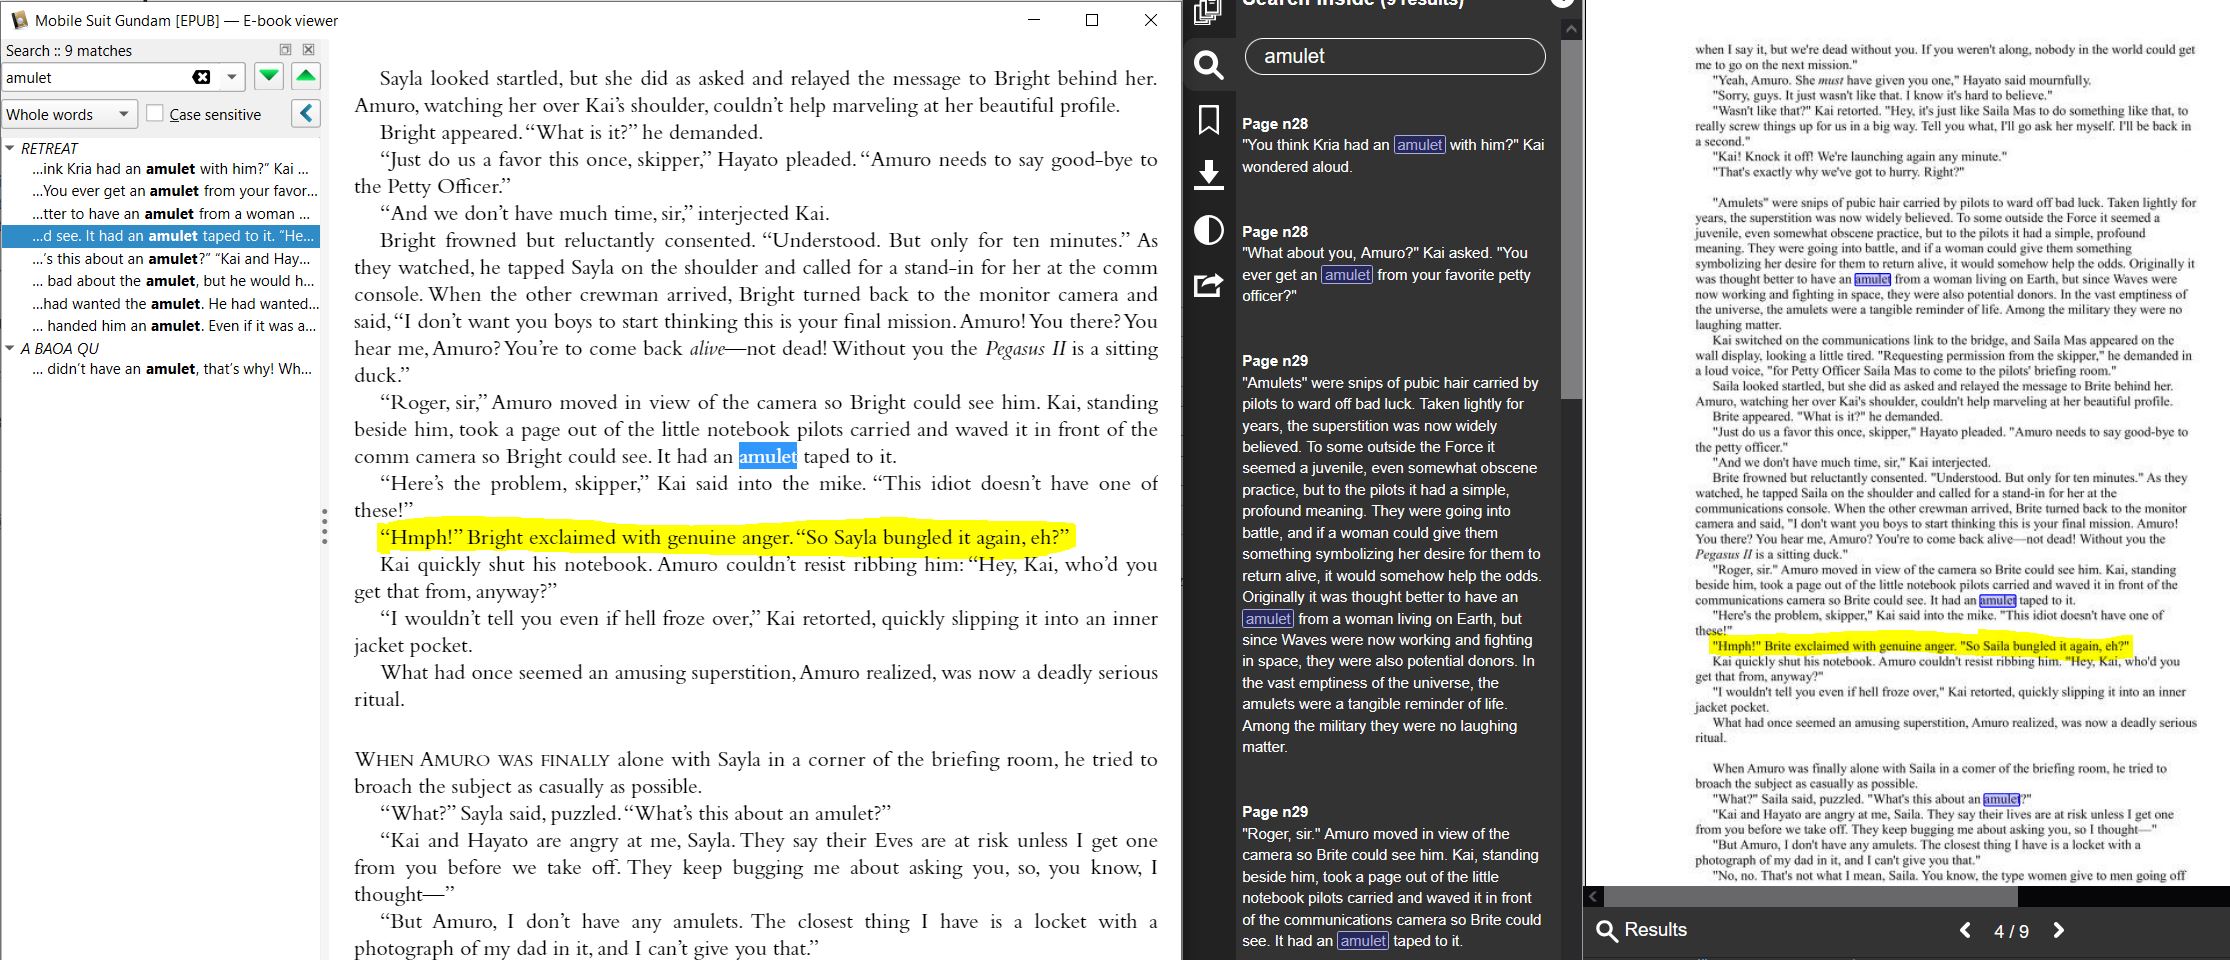
Task: Select result "... bad about the amulet, but he would"
Action: 173,281
